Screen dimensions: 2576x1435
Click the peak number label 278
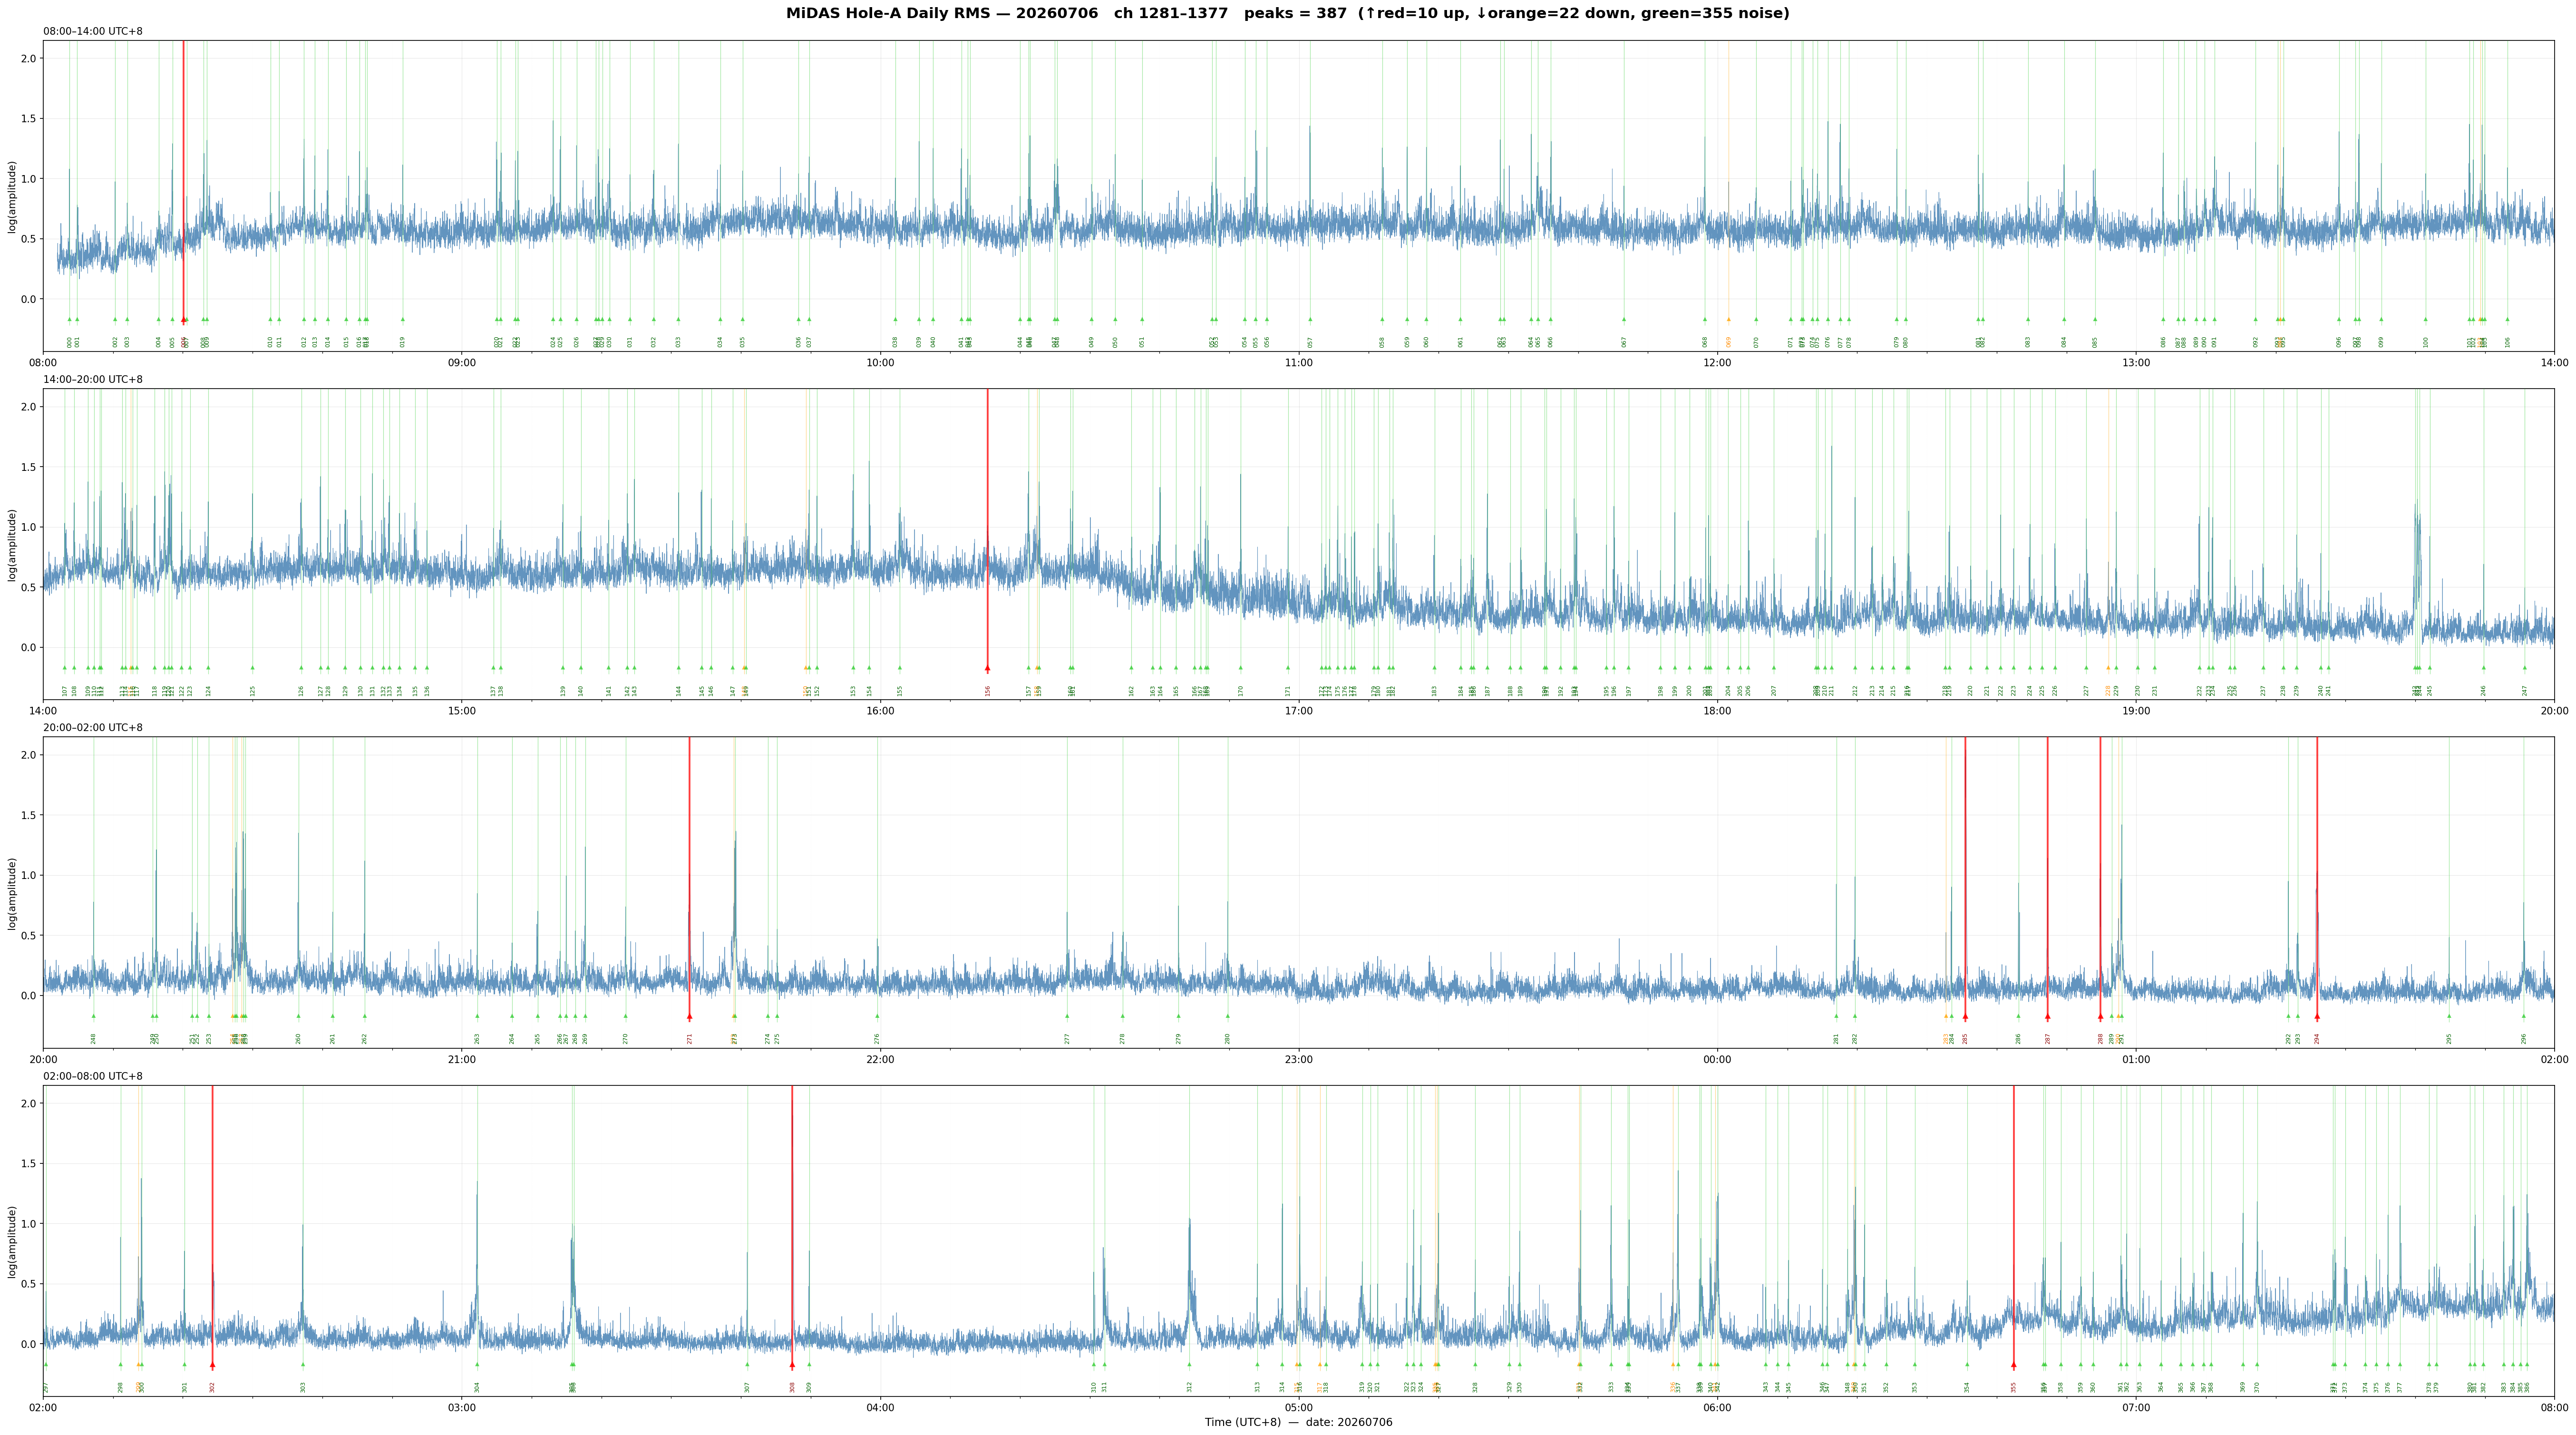pyautogui.click(x=1122, y=1039)
